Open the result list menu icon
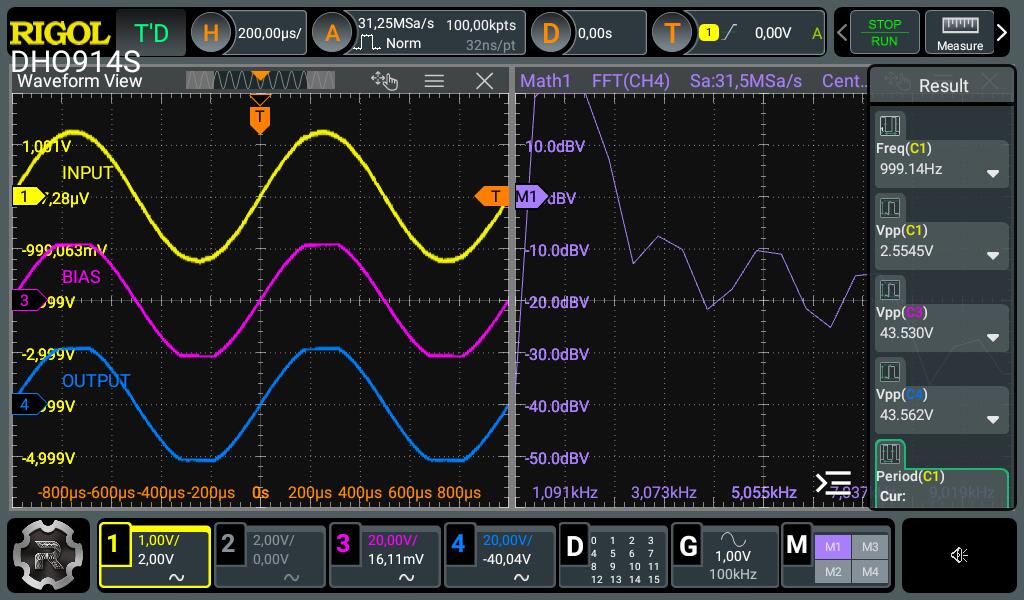This screenshot has height=600, width=1024. (x=833, y=483)
